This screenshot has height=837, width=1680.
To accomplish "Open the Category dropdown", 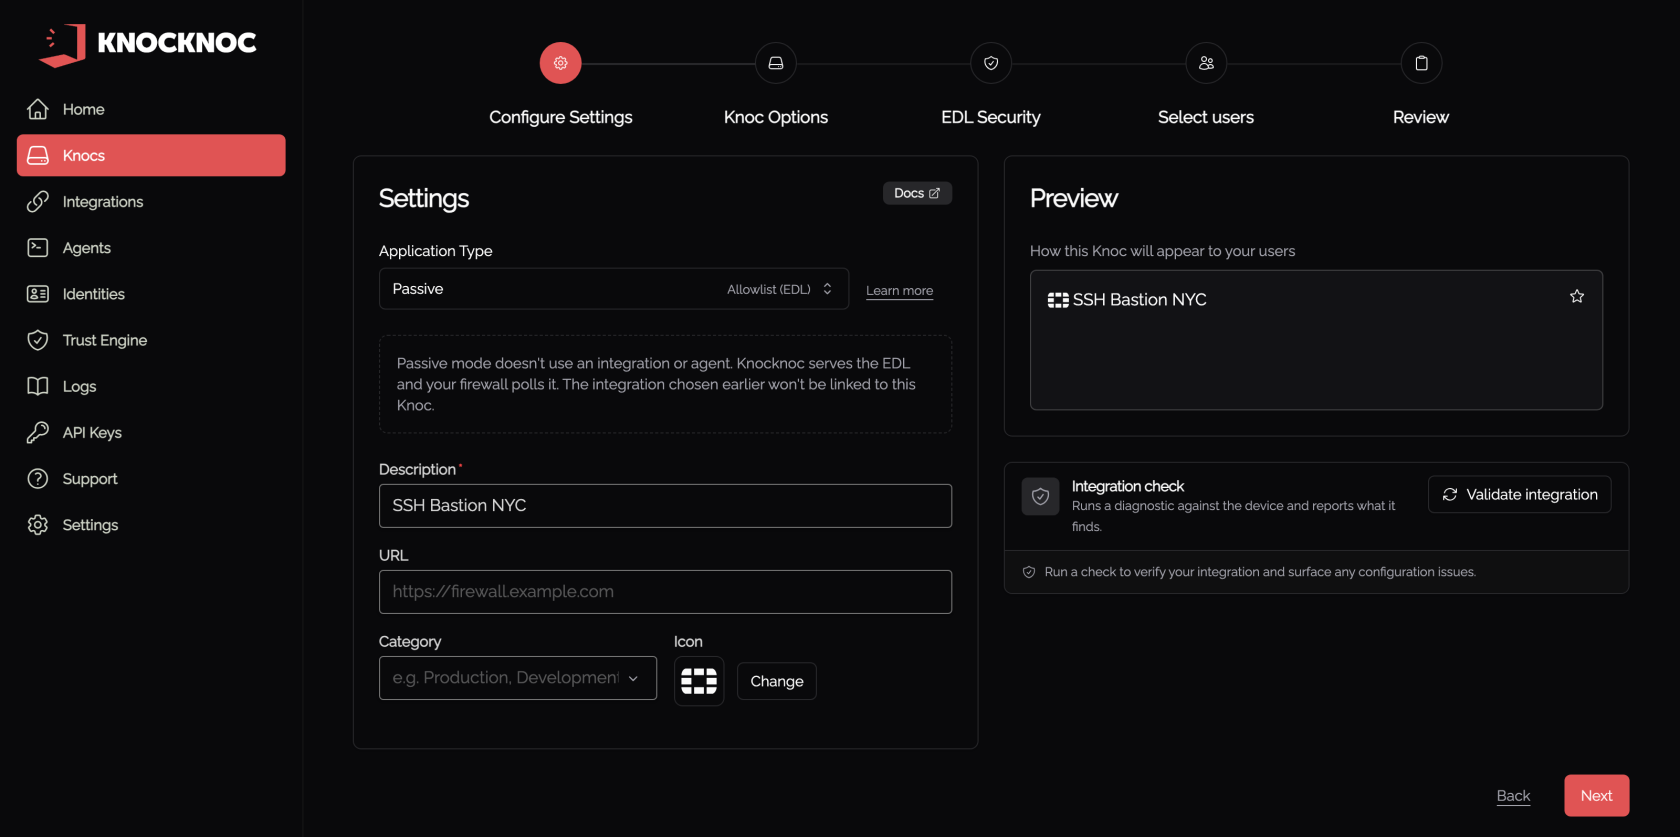I will (x=518, y=678).
